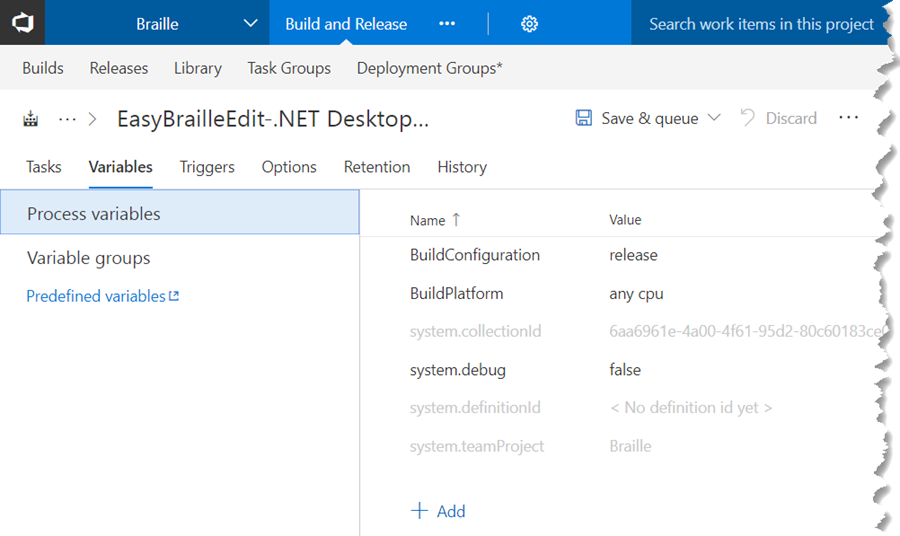Click the Discard undo icon
The width and height of the screenshot is (900, 536).
coord(748,118)
